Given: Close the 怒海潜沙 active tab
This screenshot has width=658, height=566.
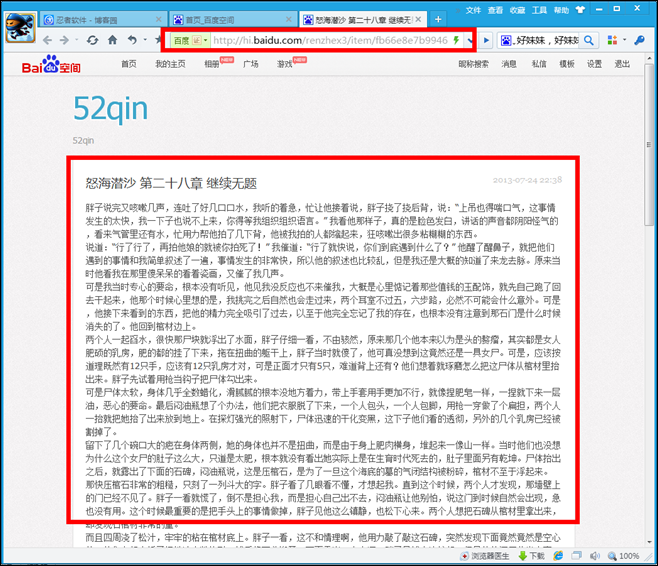Looking at the screenshot, I should point(418,19).
